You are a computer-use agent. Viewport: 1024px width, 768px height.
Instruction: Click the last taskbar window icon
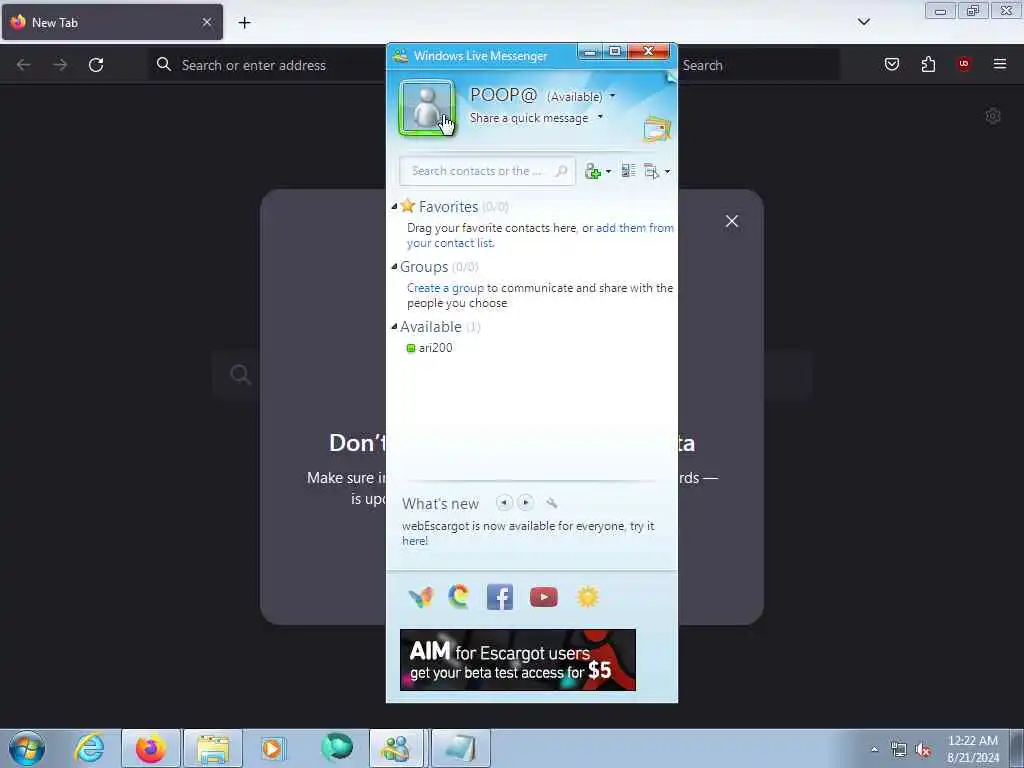tap(461, 748)
